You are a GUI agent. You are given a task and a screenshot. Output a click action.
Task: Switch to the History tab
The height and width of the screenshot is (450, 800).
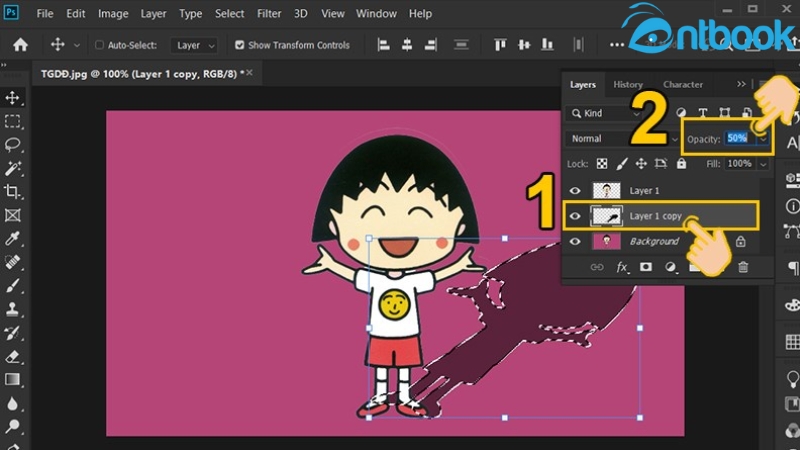[628, 85]
